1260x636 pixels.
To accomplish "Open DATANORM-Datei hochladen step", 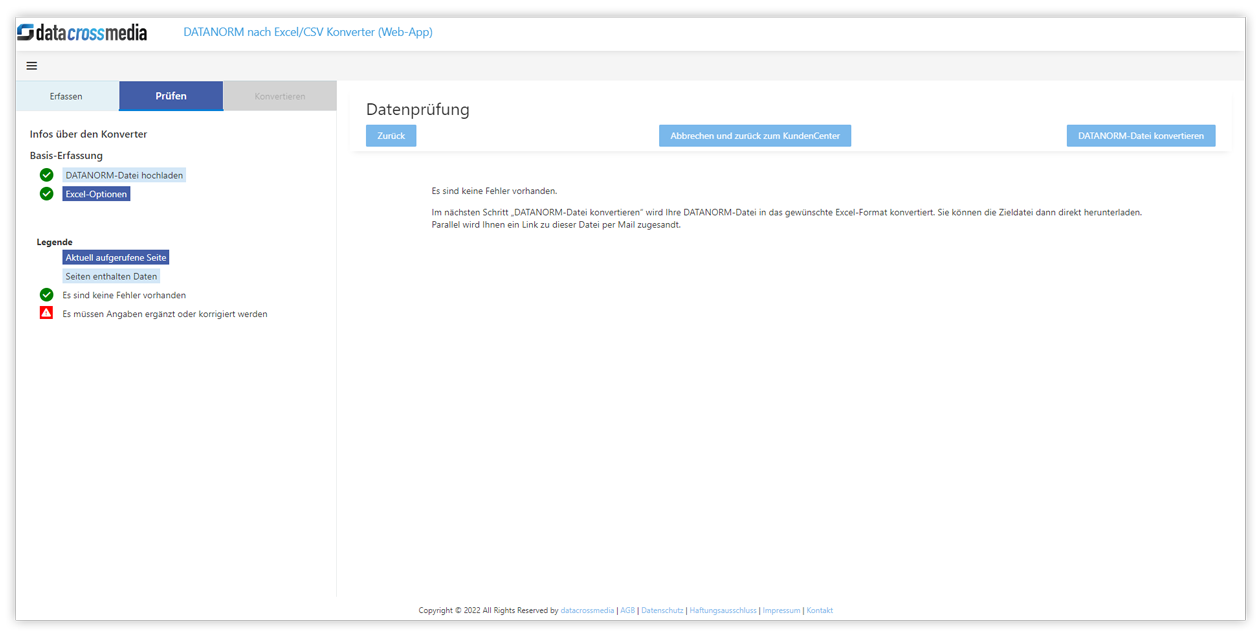I will click(x=124, y=175).
